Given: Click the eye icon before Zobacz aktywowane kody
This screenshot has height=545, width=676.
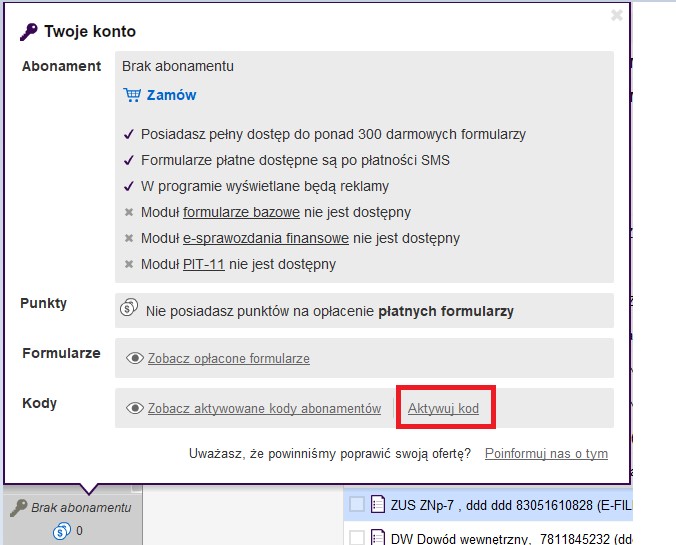Looking at the screenshot, I should point(135,408).
